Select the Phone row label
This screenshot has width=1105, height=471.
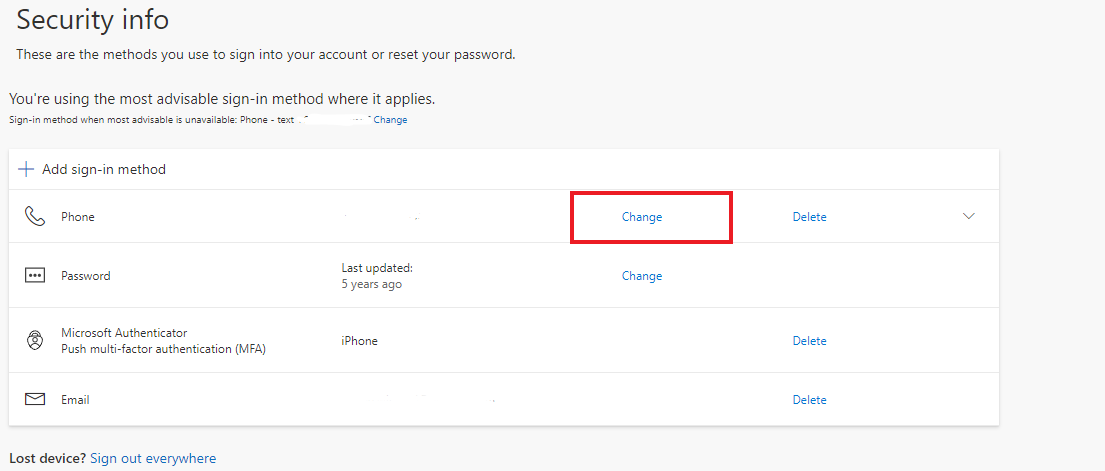point(78,217)
